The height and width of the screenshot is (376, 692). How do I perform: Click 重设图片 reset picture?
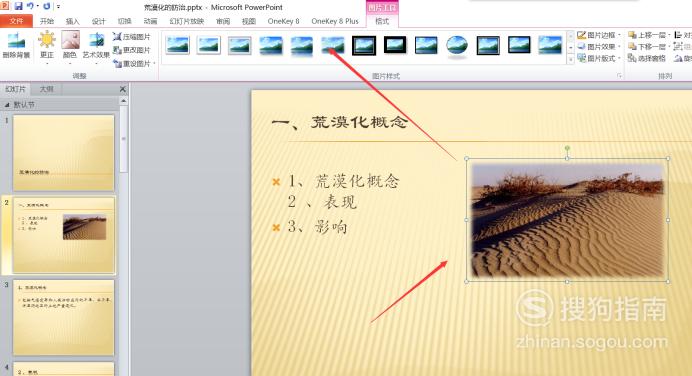point(132,64)
